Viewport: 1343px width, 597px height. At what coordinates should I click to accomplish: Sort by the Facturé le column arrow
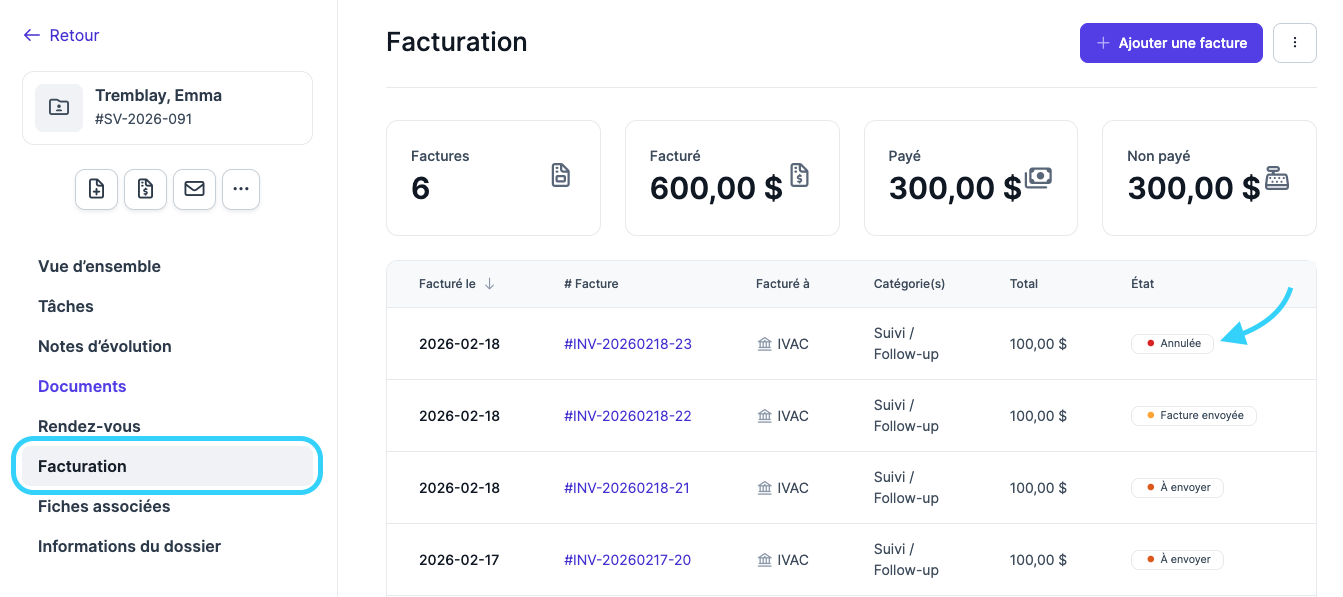[489, 284]
